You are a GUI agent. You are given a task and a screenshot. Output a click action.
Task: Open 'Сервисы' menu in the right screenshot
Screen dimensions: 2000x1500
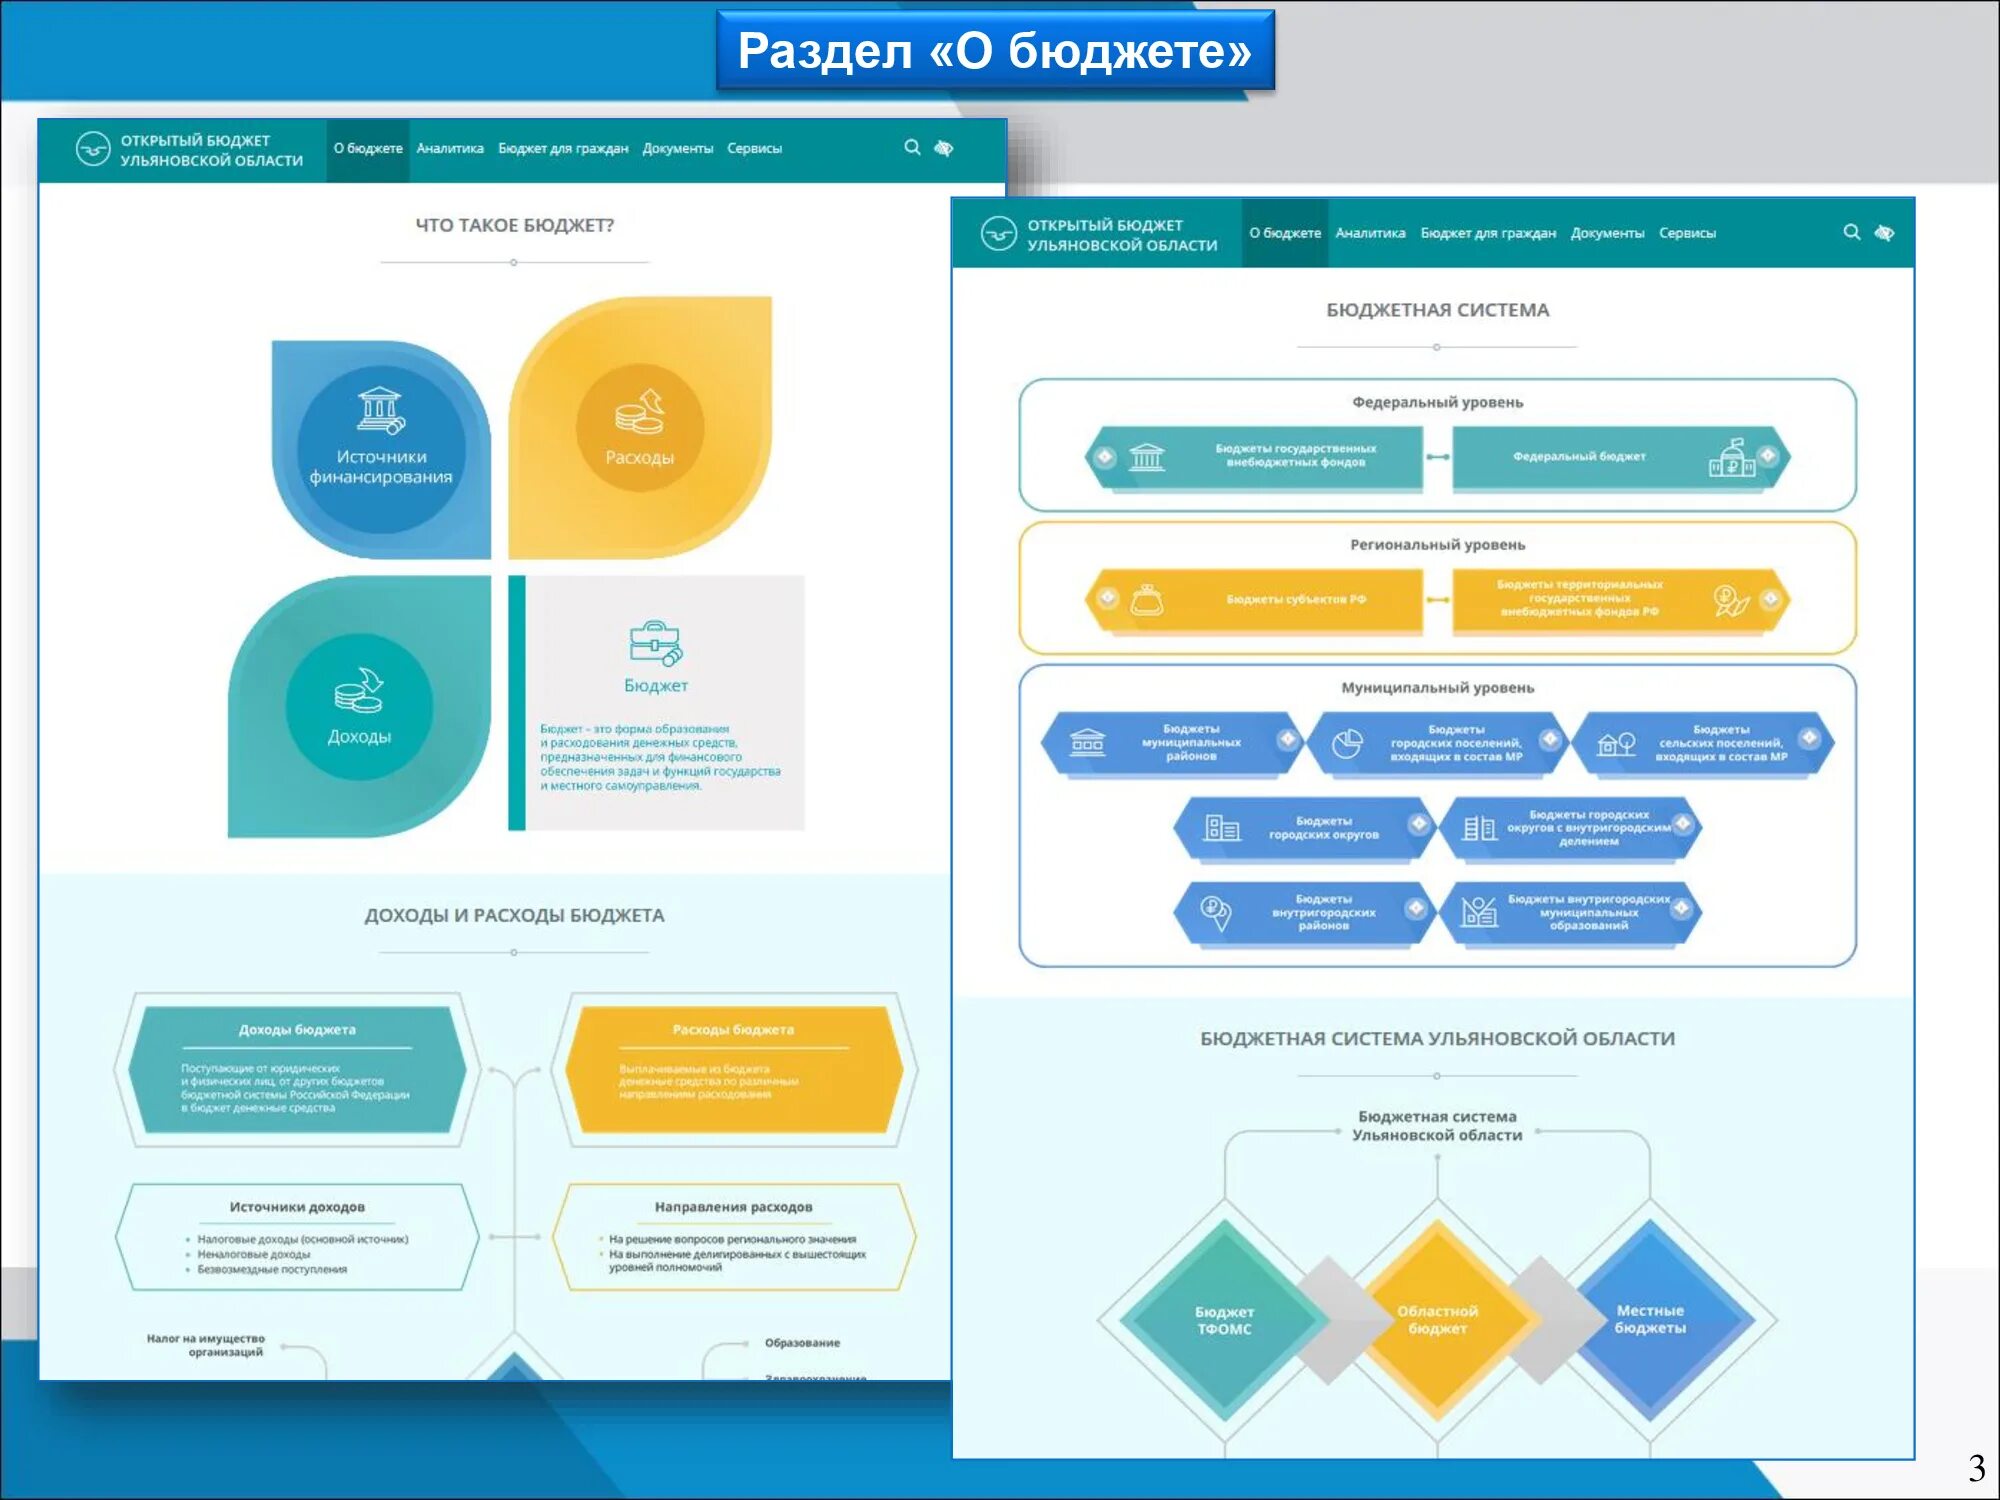click(1687, 233)
